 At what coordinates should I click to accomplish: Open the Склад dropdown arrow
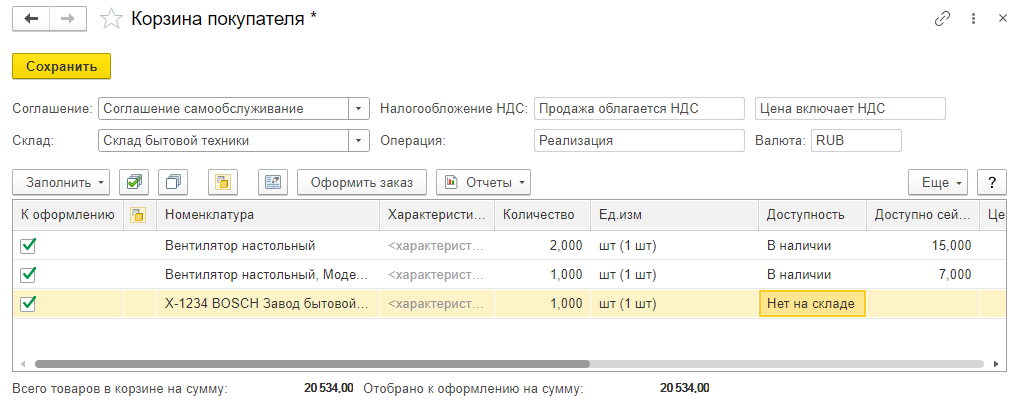[359, 141]
